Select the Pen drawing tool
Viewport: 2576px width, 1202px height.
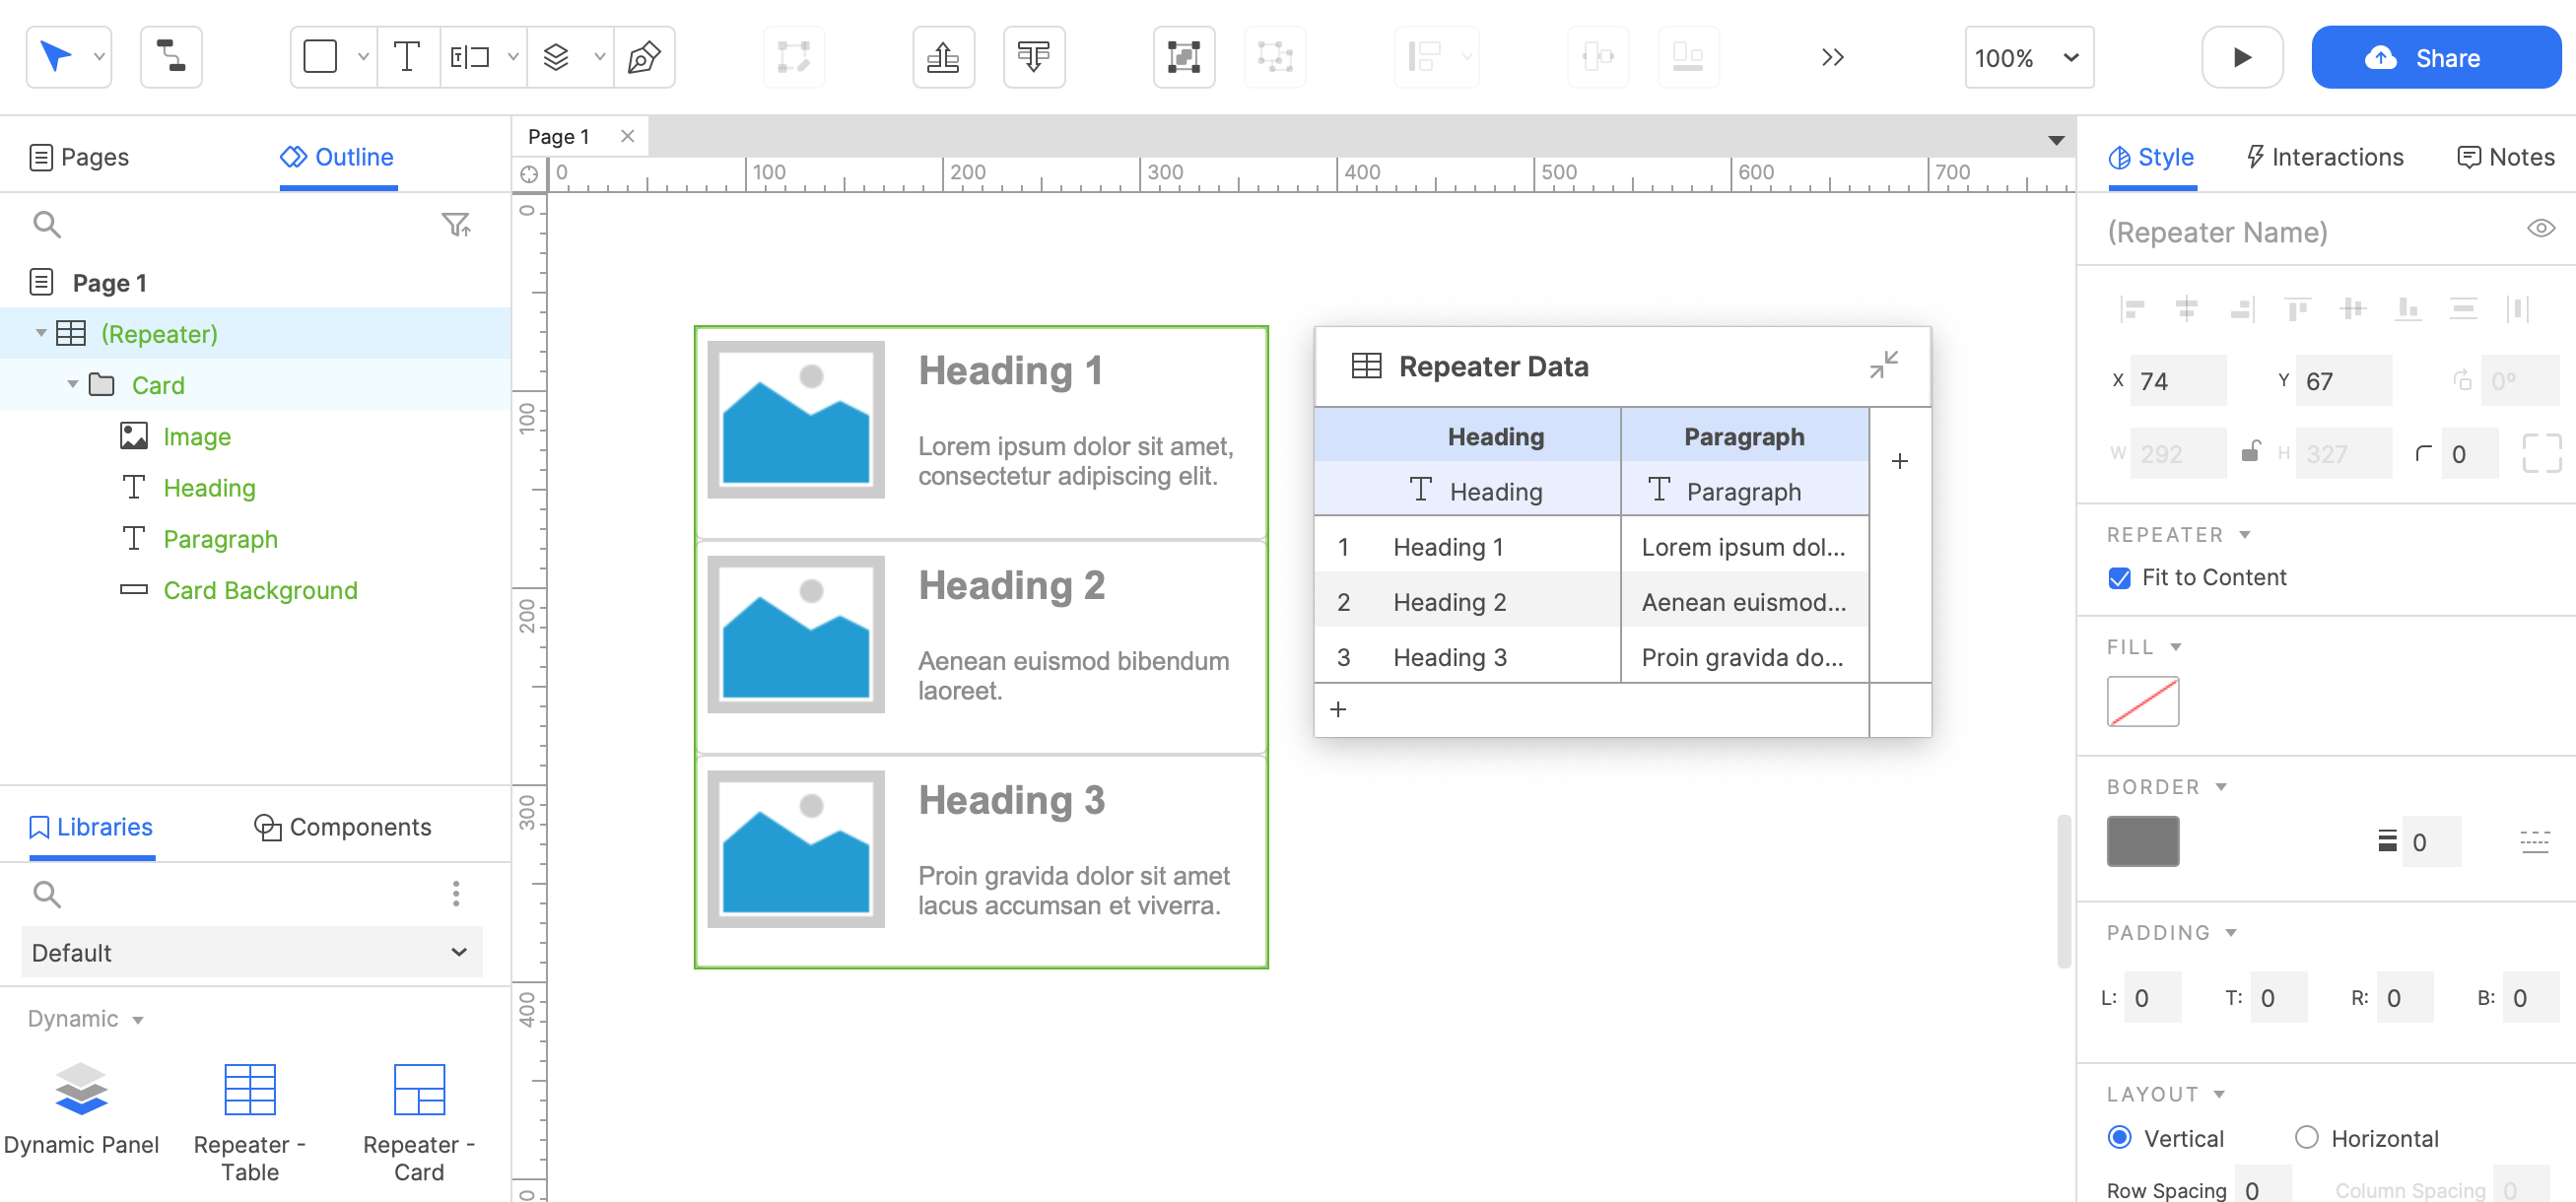click(644, 57)
